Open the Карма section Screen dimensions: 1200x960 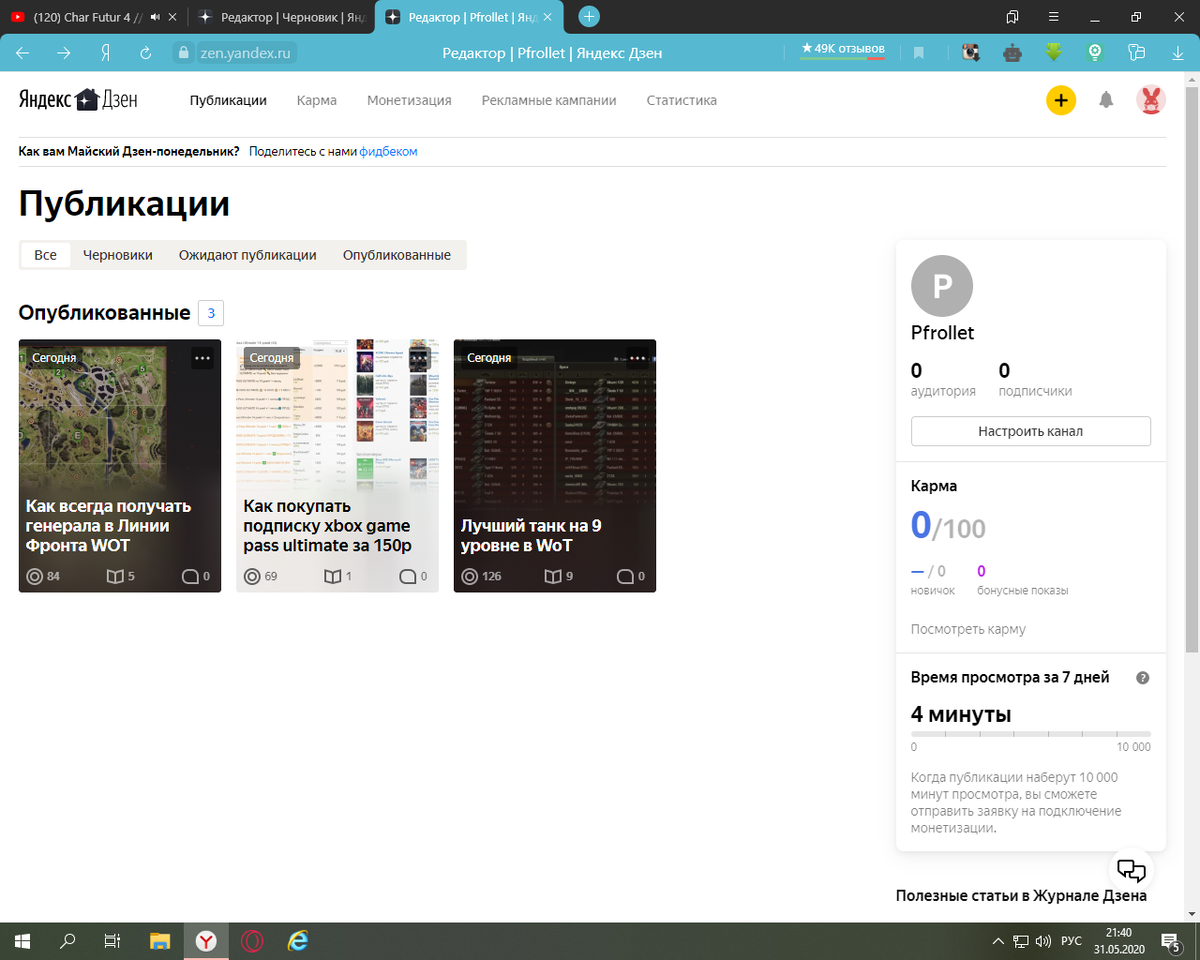click(x=317, y=100)
